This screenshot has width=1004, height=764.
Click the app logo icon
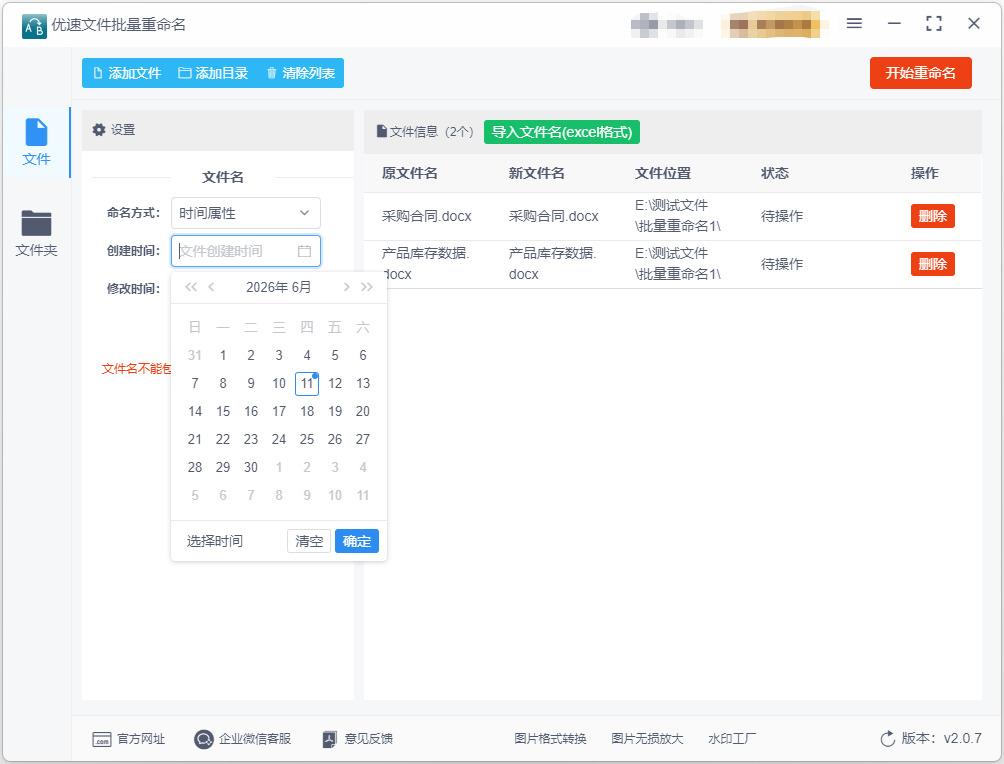click(34, 26)
